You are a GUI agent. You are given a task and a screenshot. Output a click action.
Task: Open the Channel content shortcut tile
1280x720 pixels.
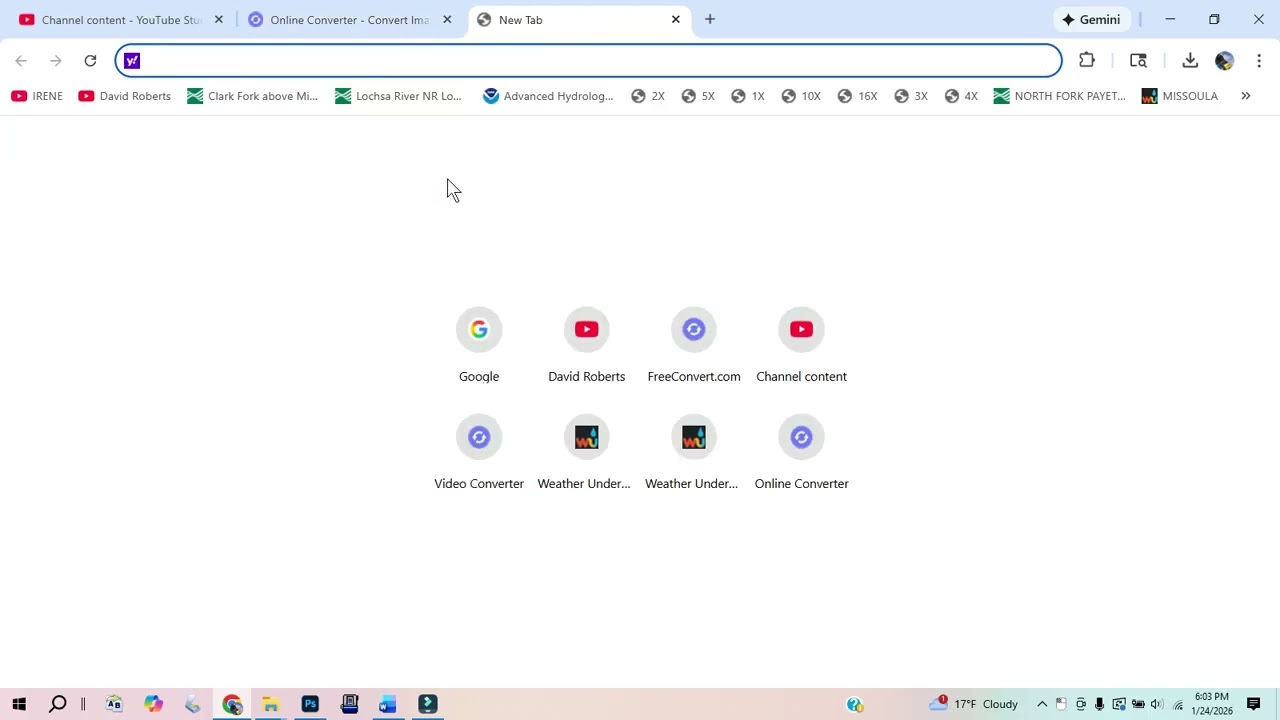tap(801, 345)
